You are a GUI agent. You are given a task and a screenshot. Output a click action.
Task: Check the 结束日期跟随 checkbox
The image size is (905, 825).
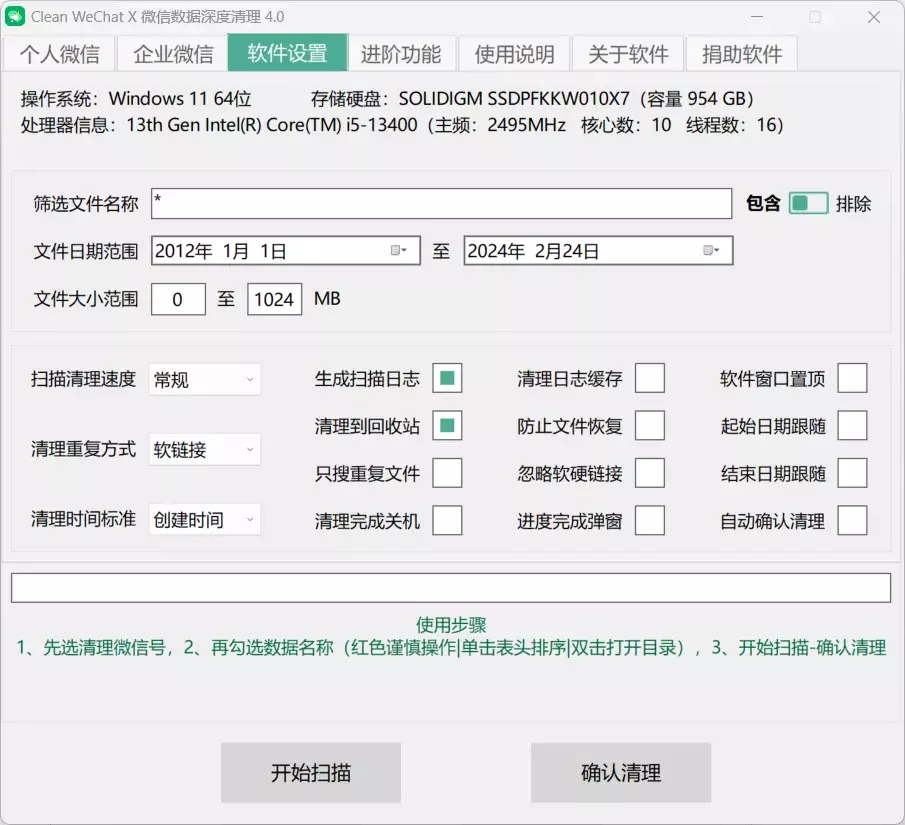pos(852,473)
